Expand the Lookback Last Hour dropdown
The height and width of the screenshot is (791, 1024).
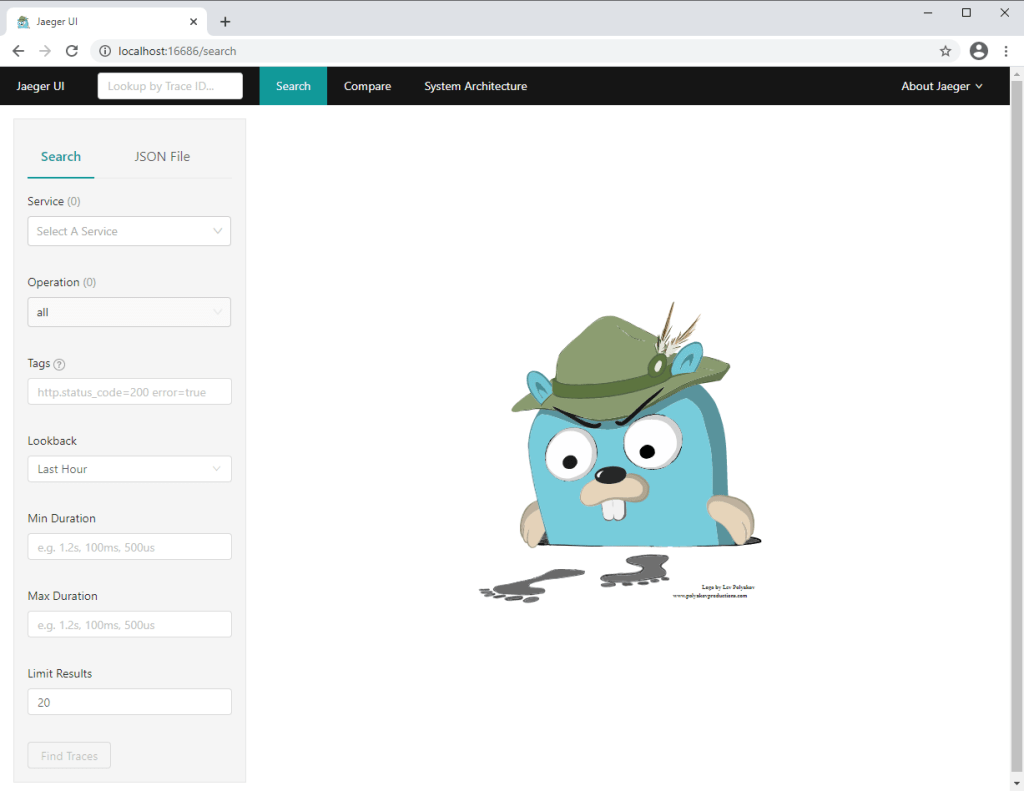pos(129,469)
